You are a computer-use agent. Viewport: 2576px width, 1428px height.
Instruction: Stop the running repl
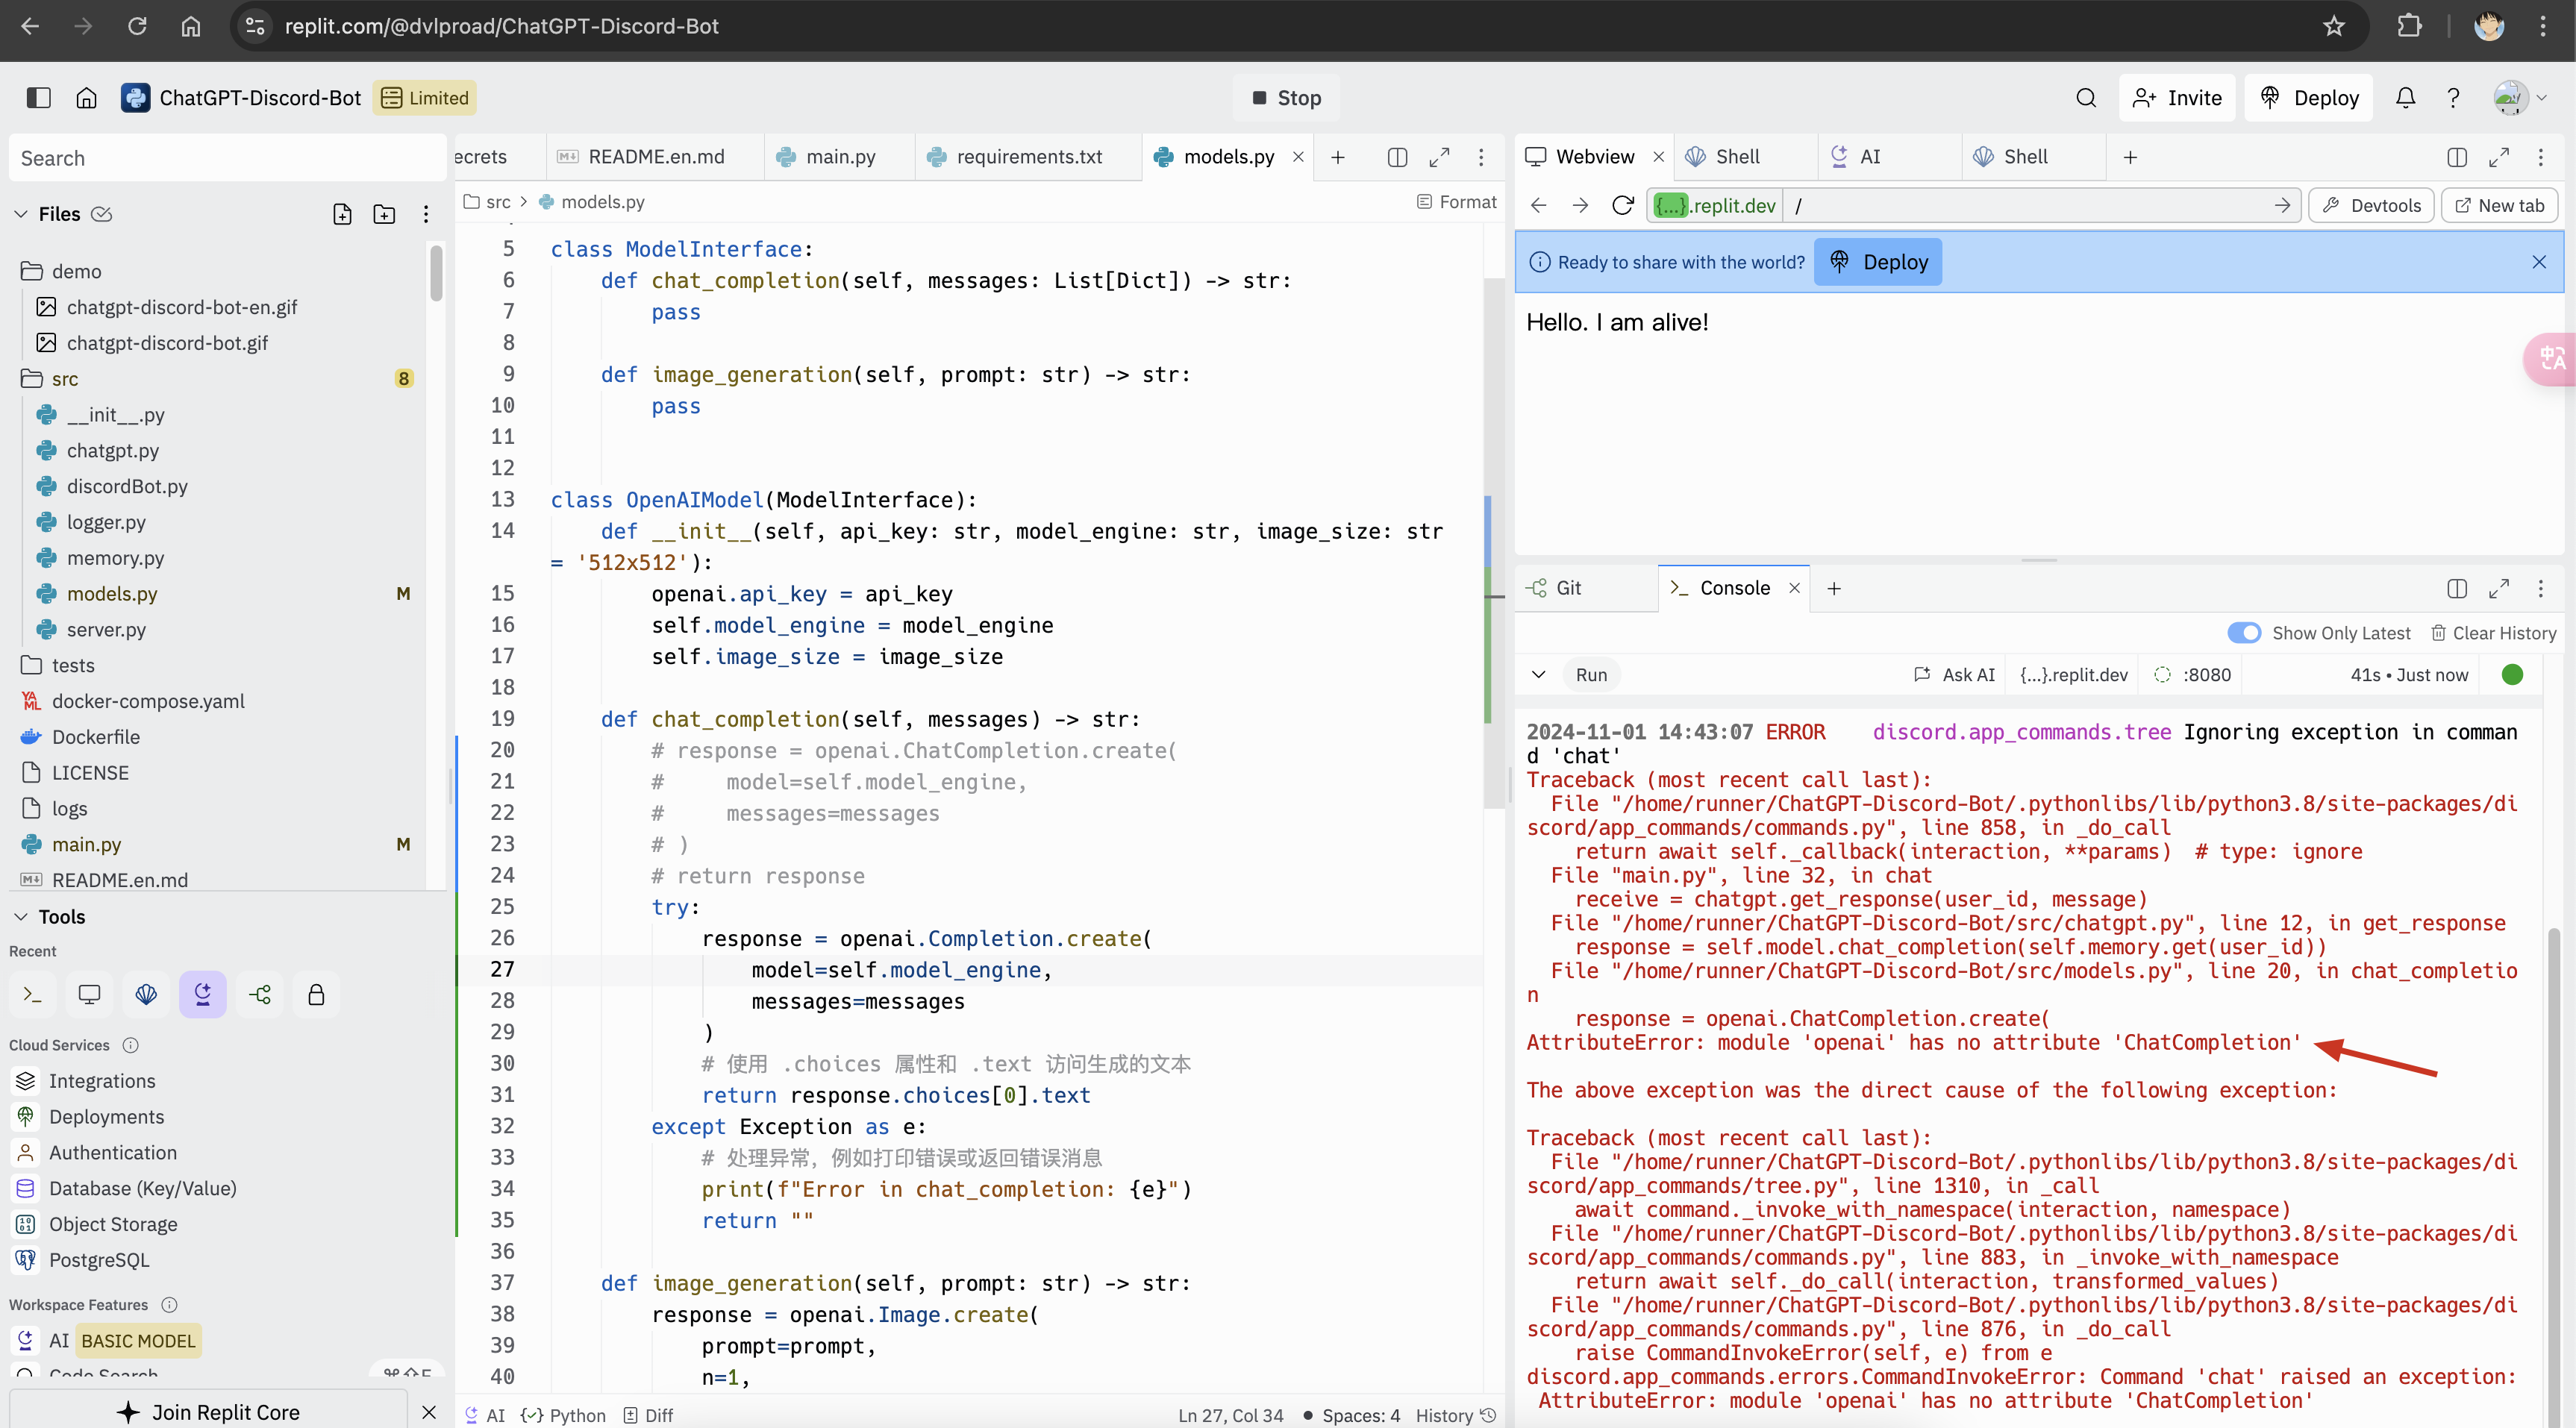[1286, 97]
